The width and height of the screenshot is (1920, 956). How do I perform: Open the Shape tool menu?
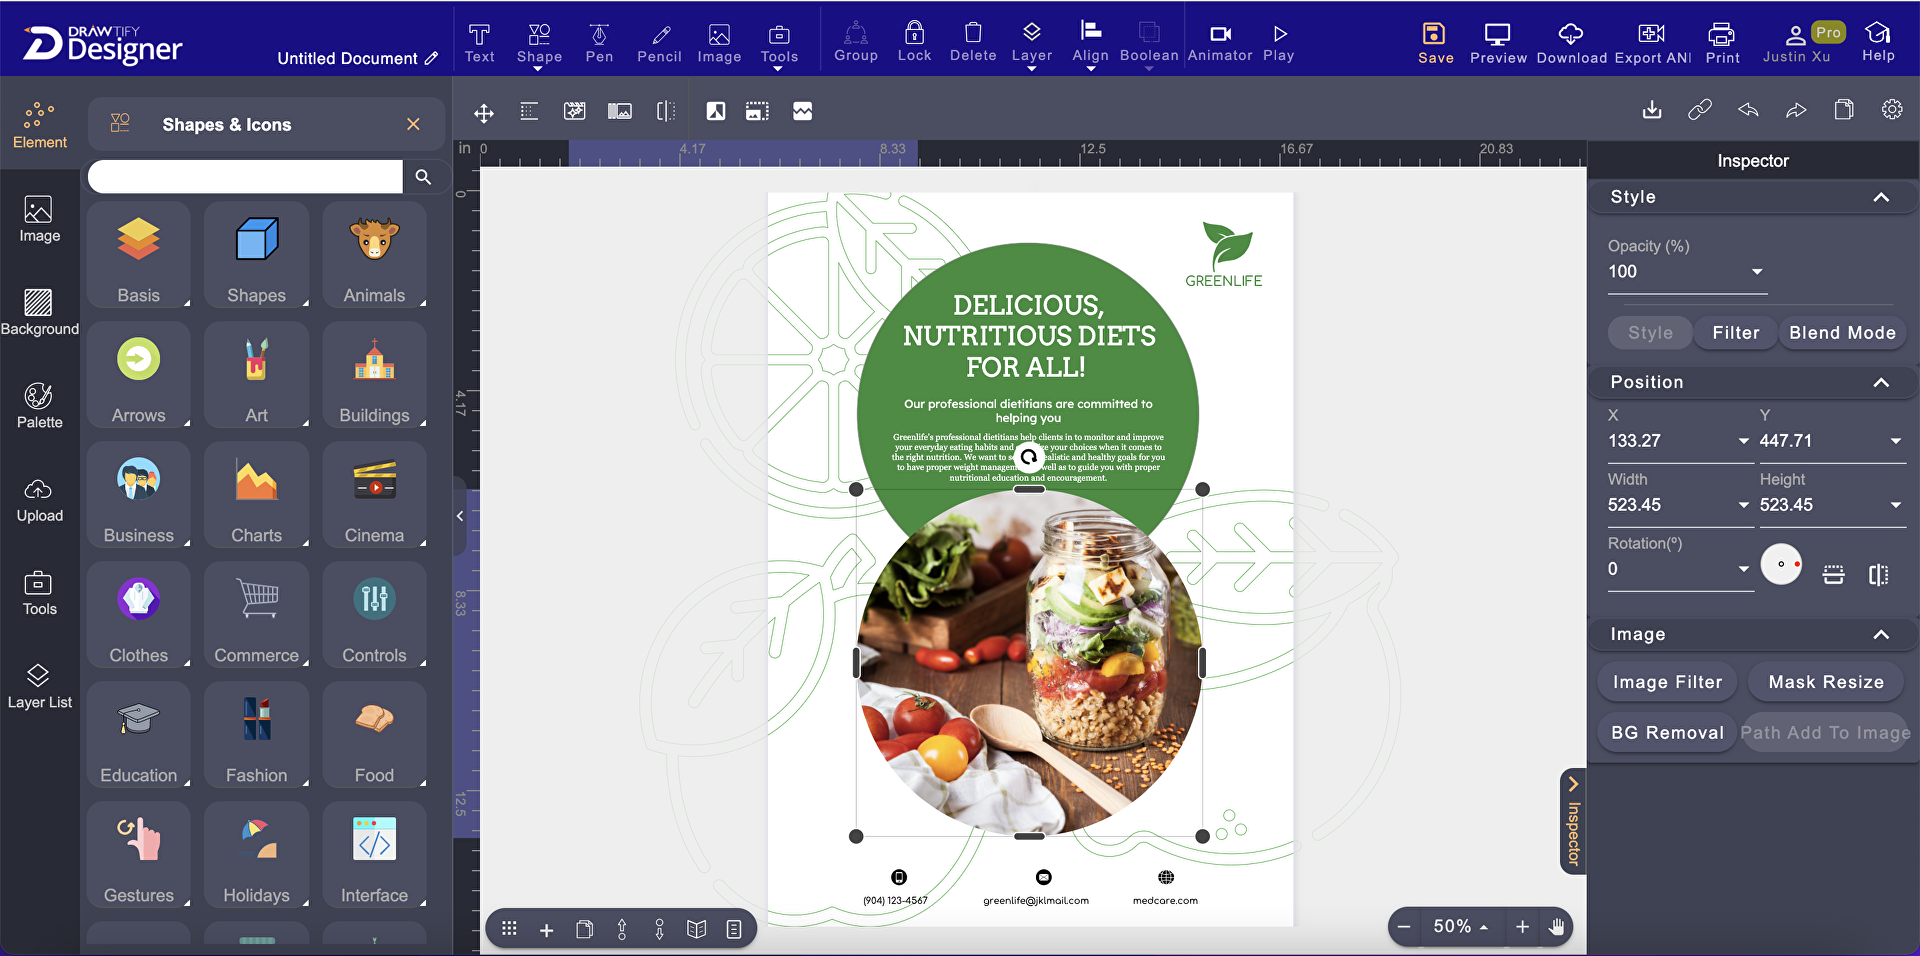click(x=539, y=45)
